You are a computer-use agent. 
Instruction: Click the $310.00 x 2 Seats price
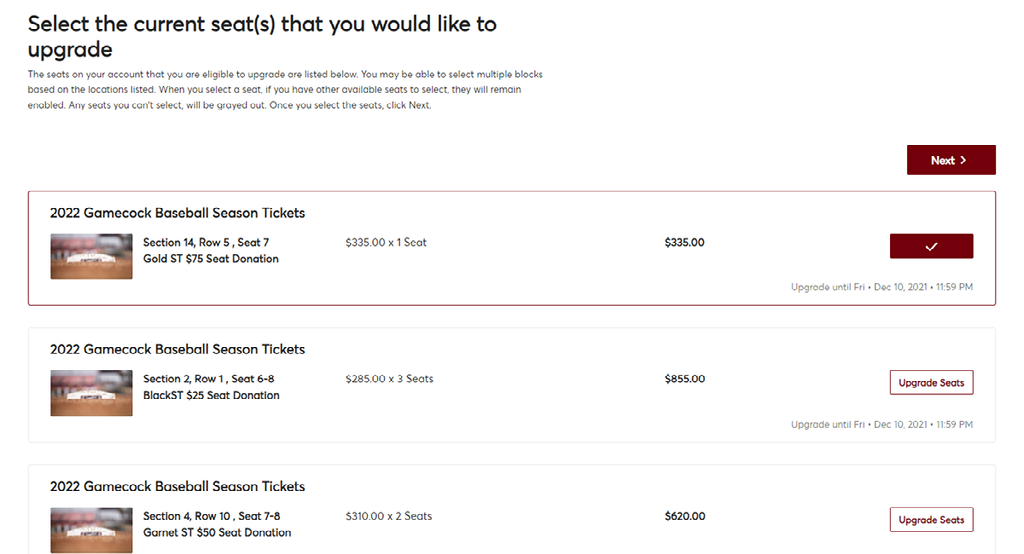click(x=388, y=516)
